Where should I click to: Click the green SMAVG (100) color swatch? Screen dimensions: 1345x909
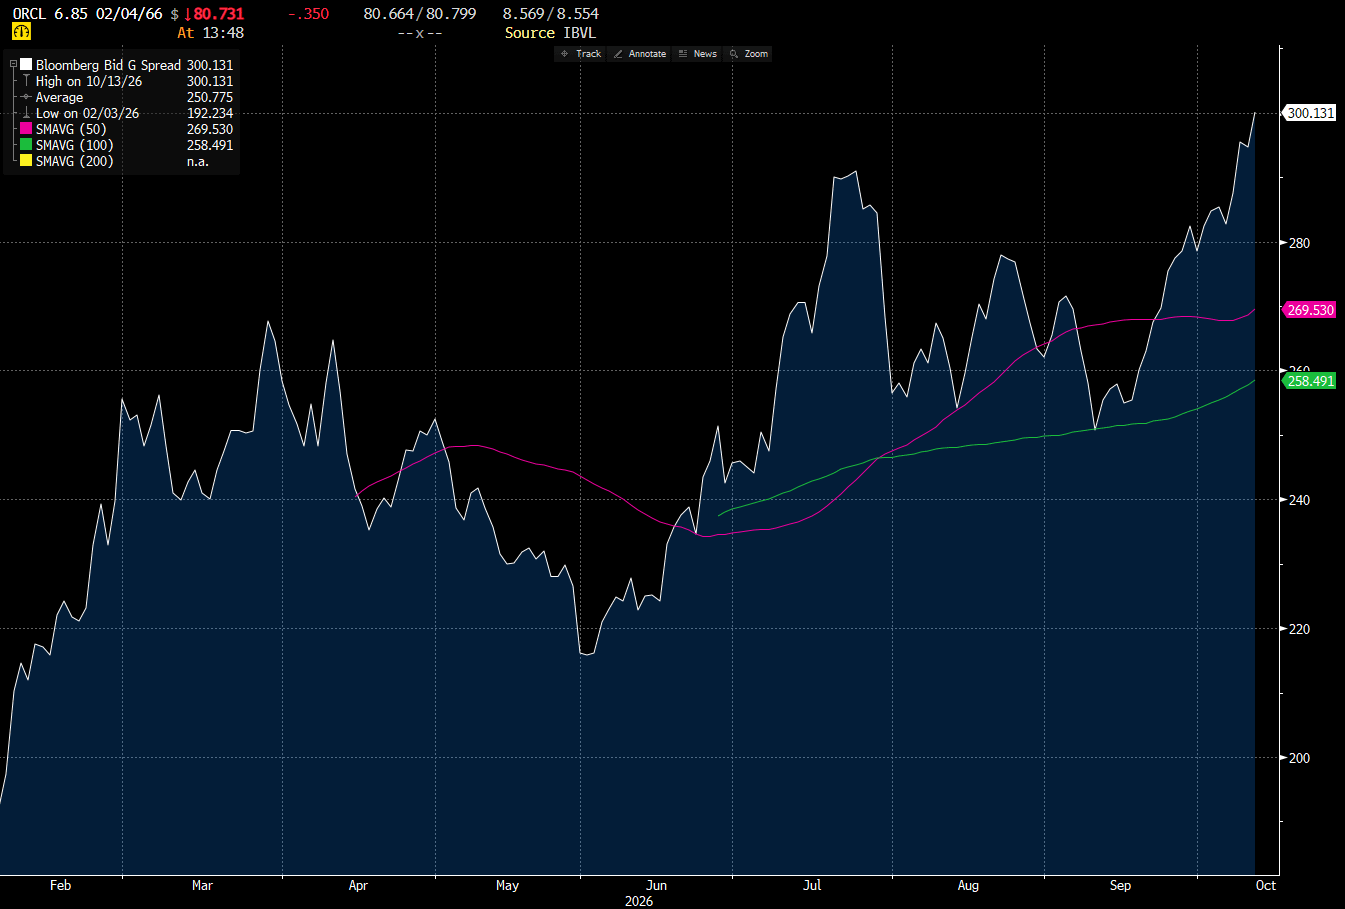(26, 145)
